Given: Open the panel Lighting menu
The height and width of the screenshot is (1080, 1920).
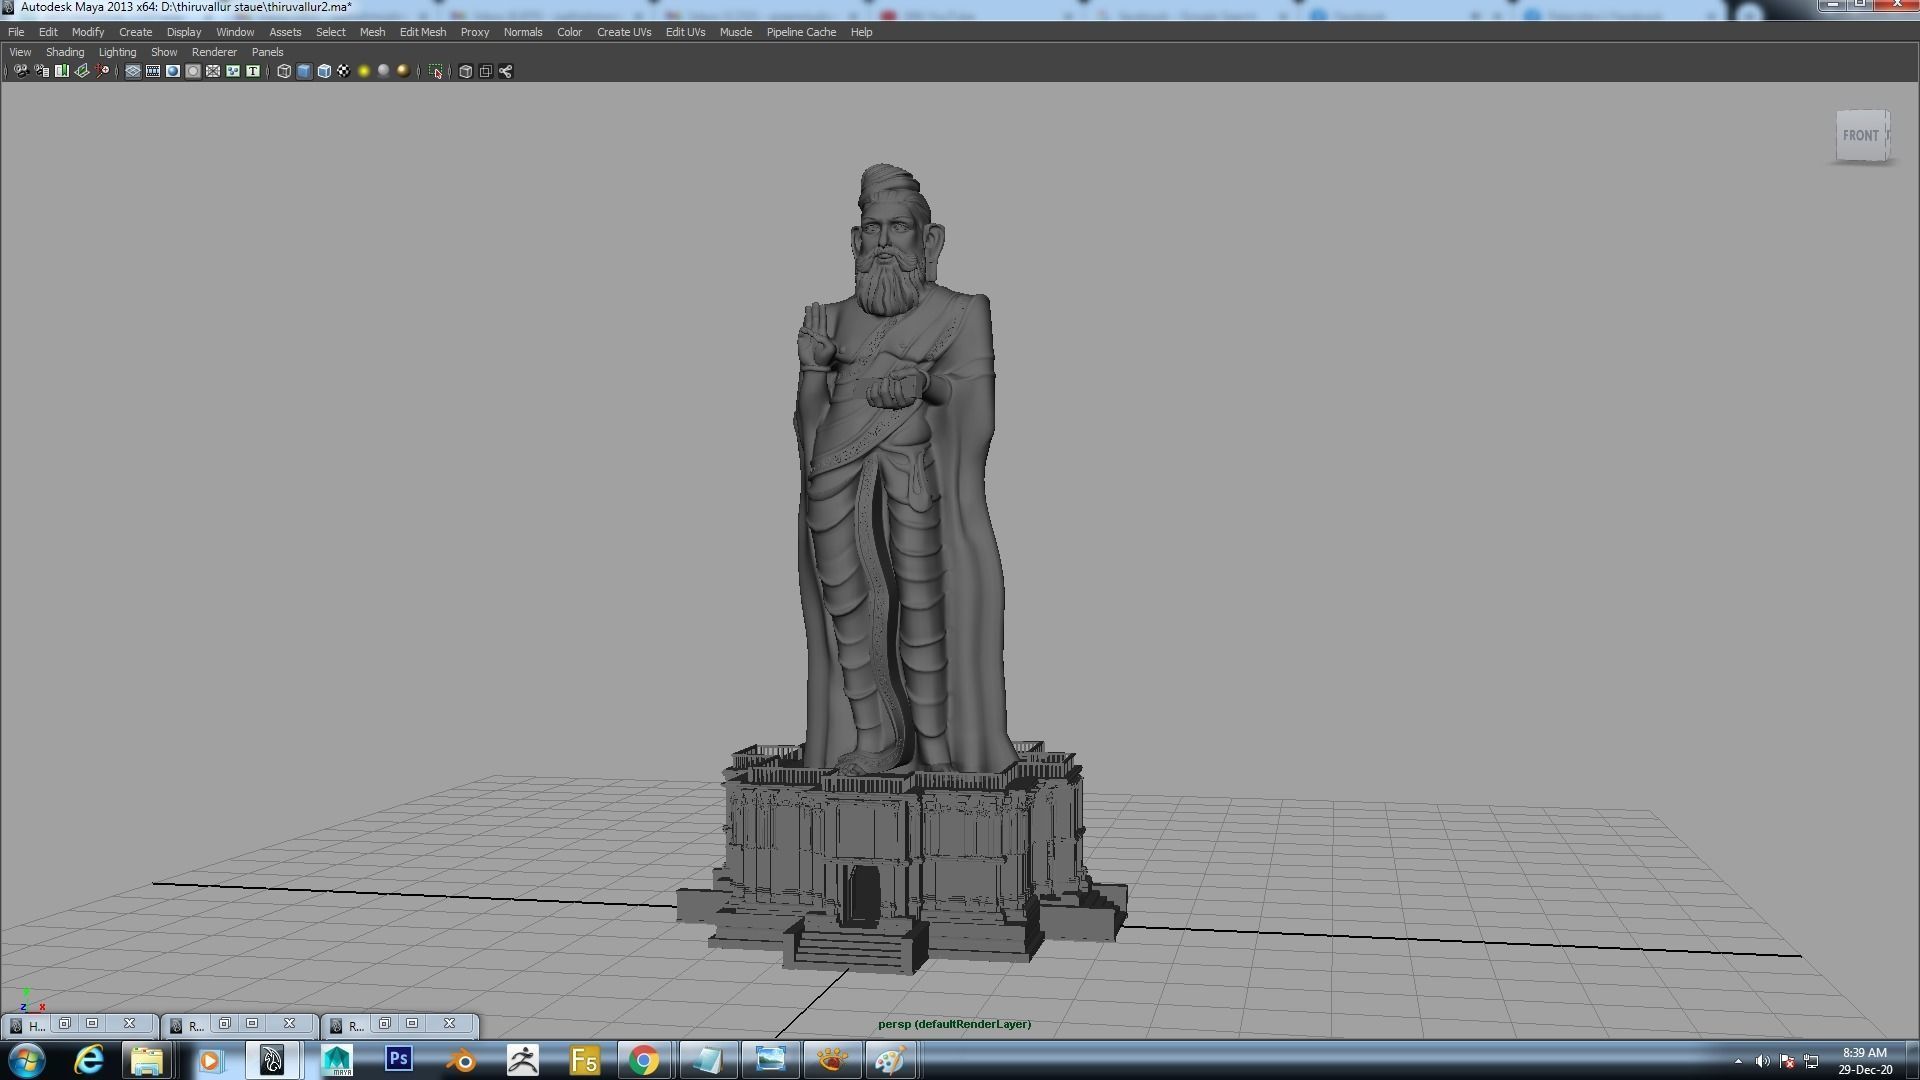Looking at the screenshot, I should pos(117,52).
